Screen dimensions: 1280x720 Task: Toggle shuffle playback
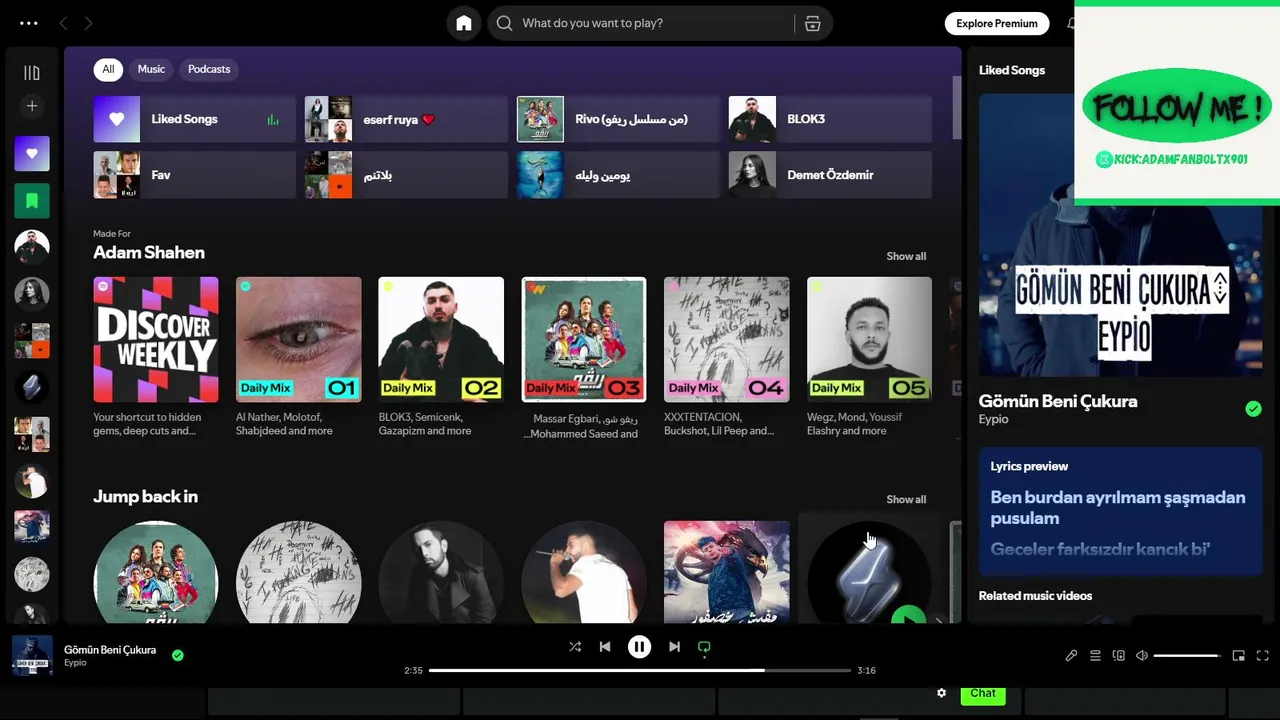pyautogui.click(x=575, y=647)
